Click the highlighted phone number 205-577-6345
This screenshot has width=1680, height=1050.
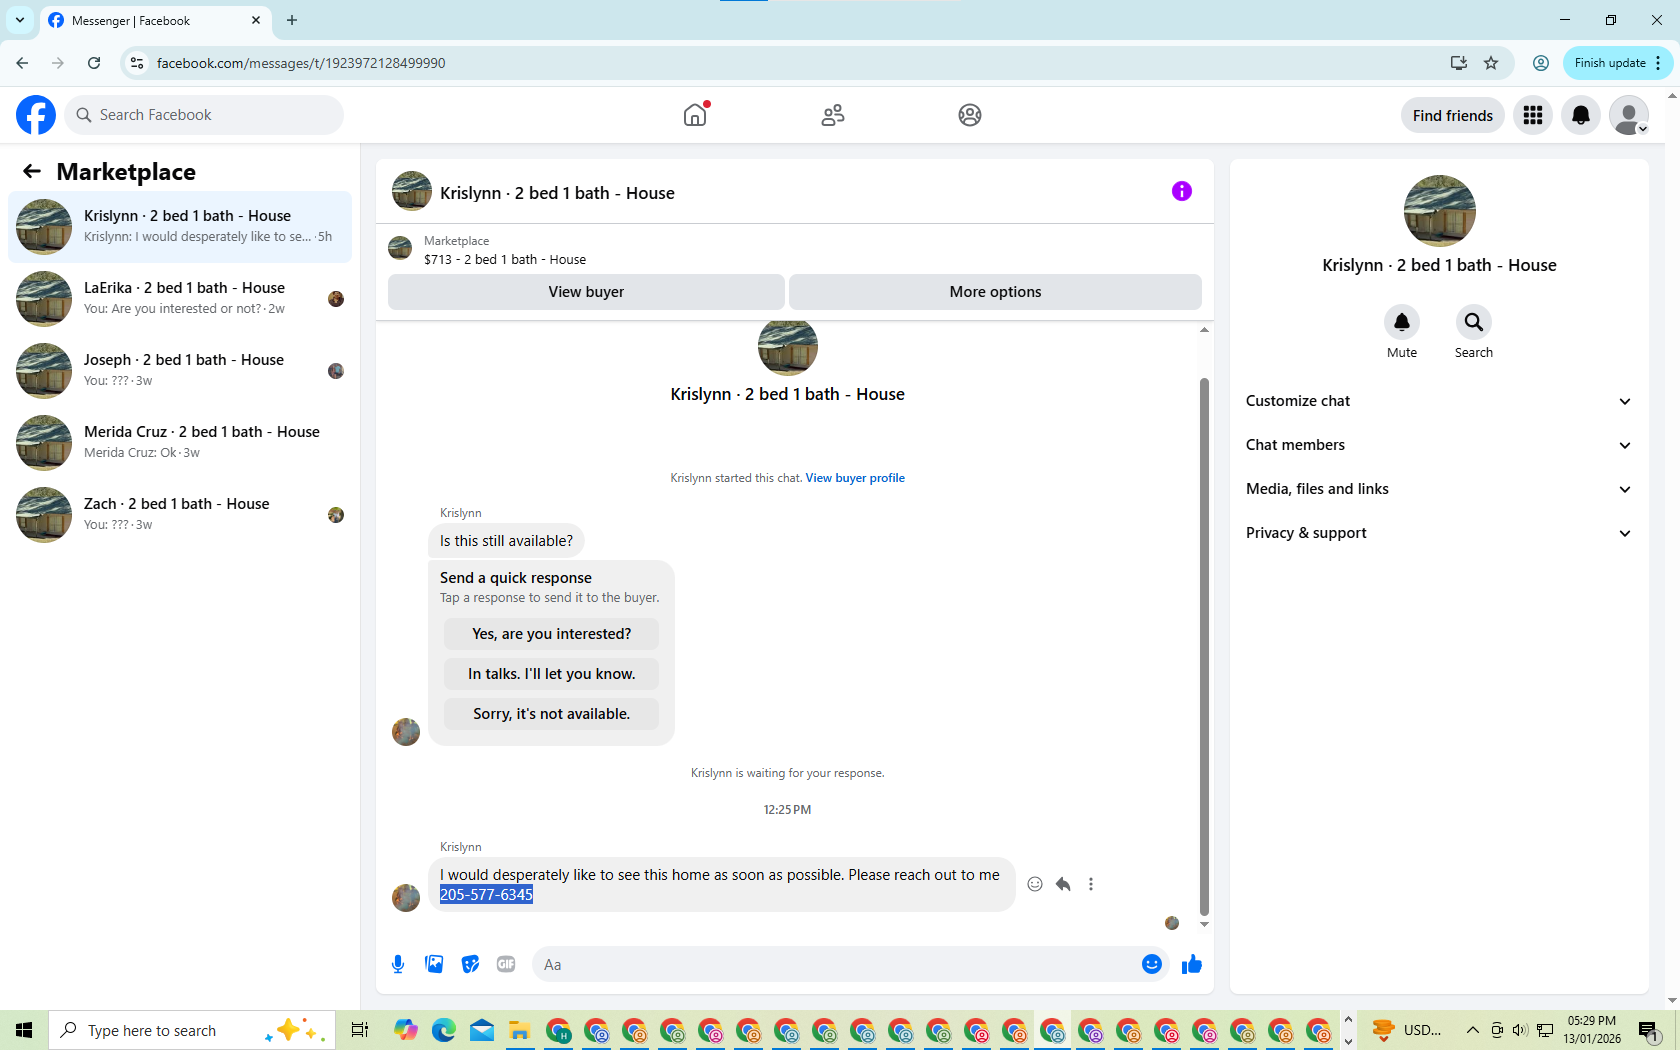pos(486,895)
